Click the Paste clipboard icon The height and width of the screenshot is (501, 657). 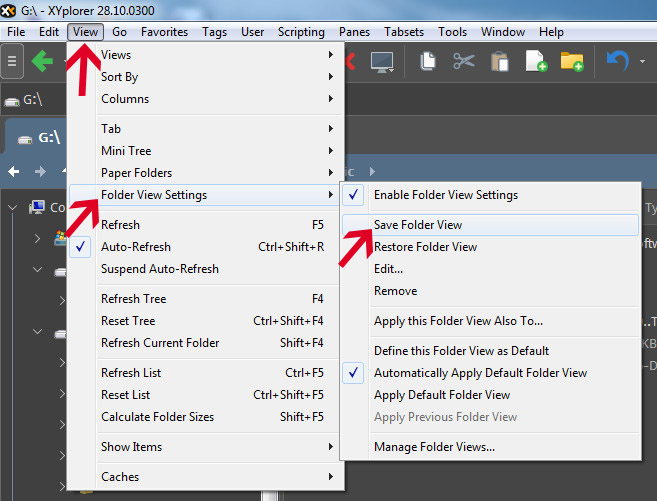[499, 62]
